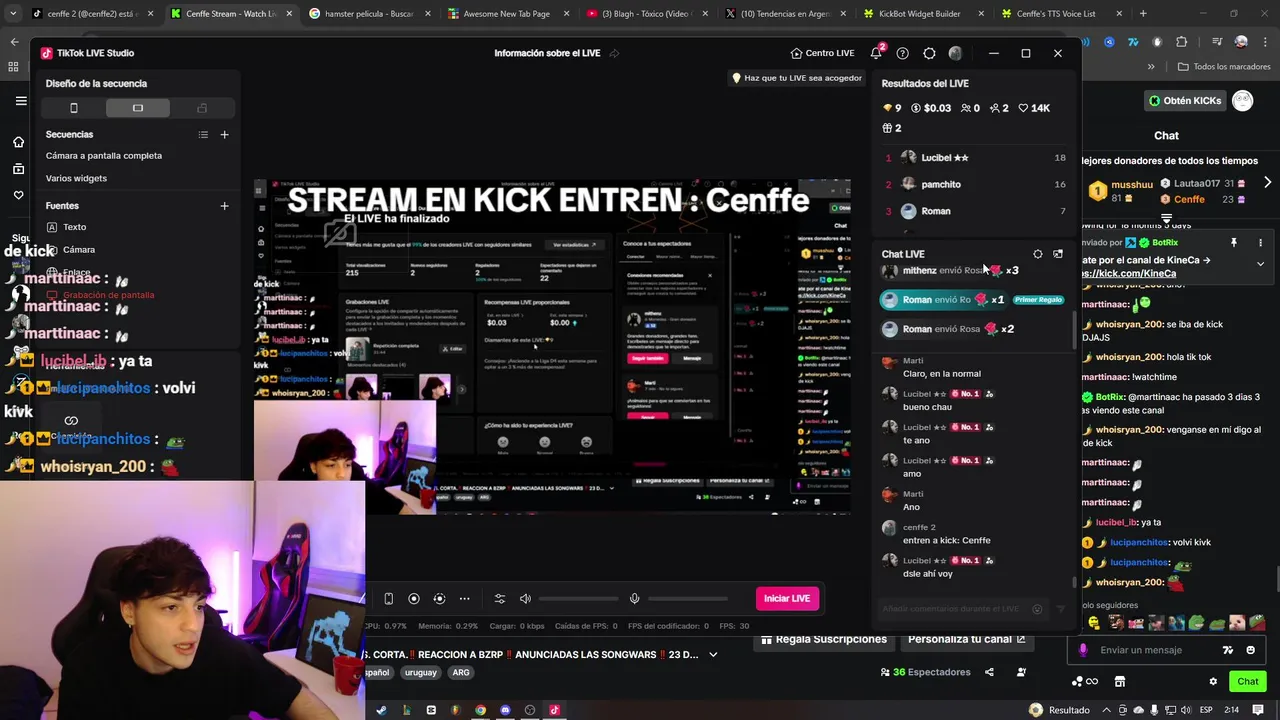Viewport: 1280px width, 720px height.
Task: Click the Kick share icon next to Espectadores
Action: point(989,672)
